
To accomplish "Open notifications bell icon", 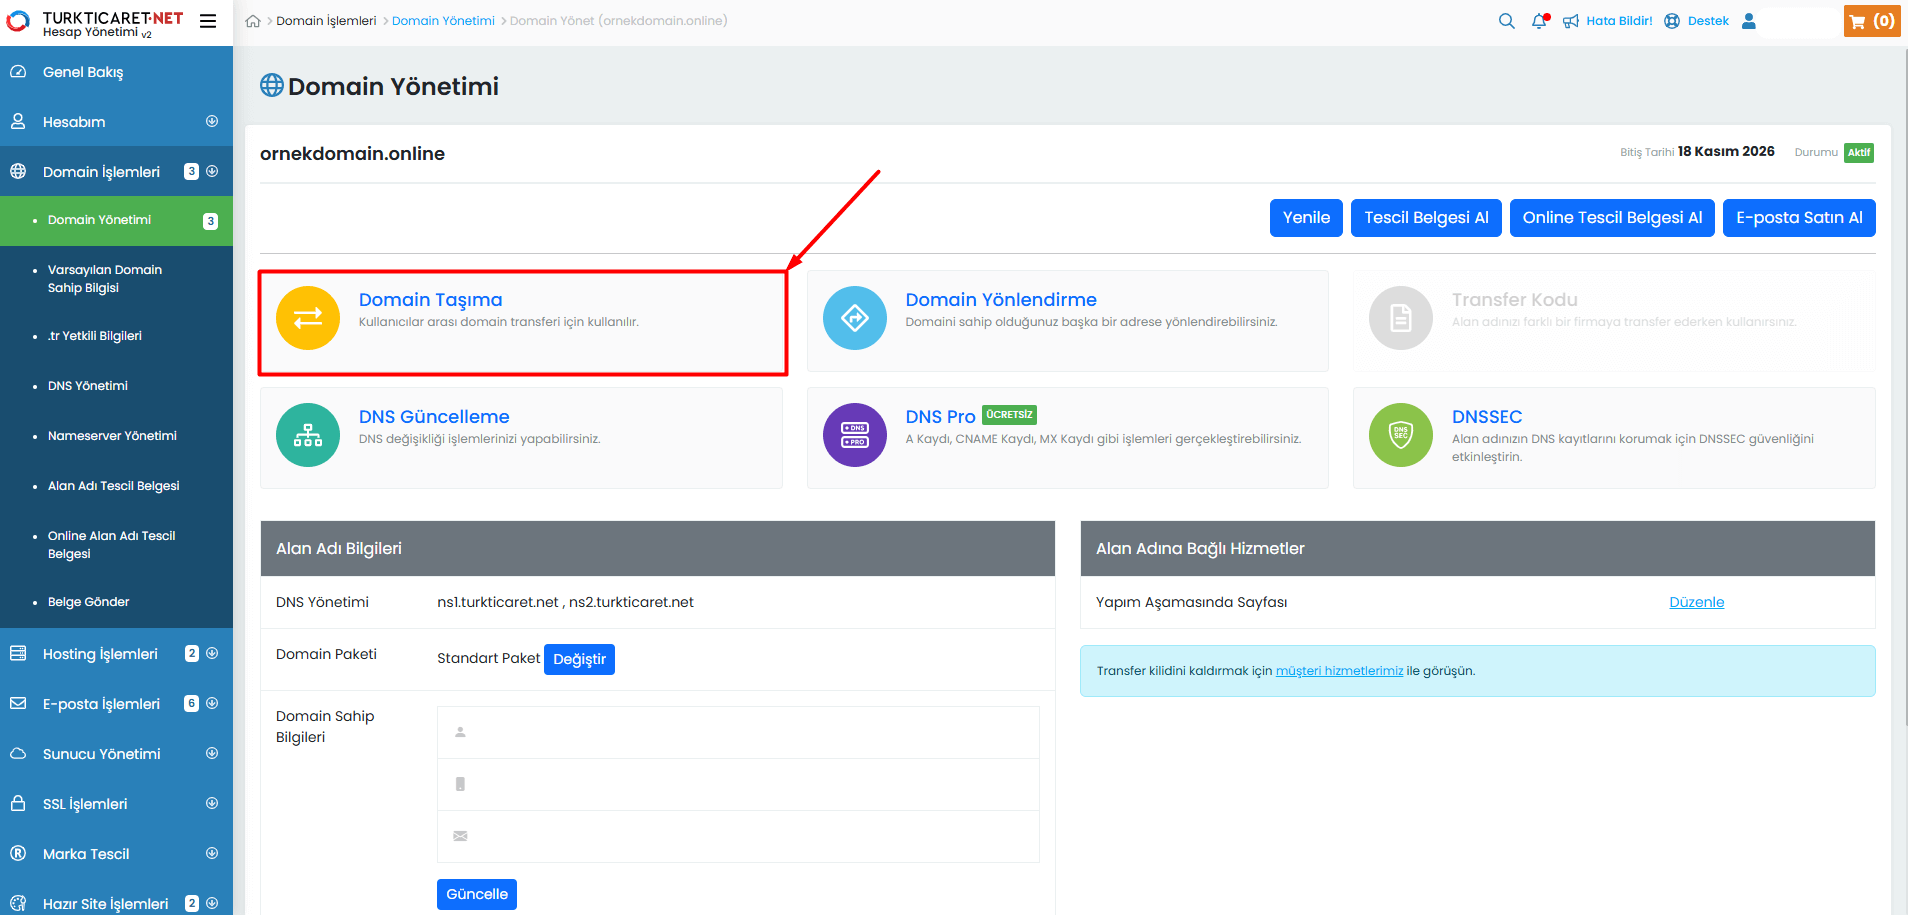I will pos(1539,21).
